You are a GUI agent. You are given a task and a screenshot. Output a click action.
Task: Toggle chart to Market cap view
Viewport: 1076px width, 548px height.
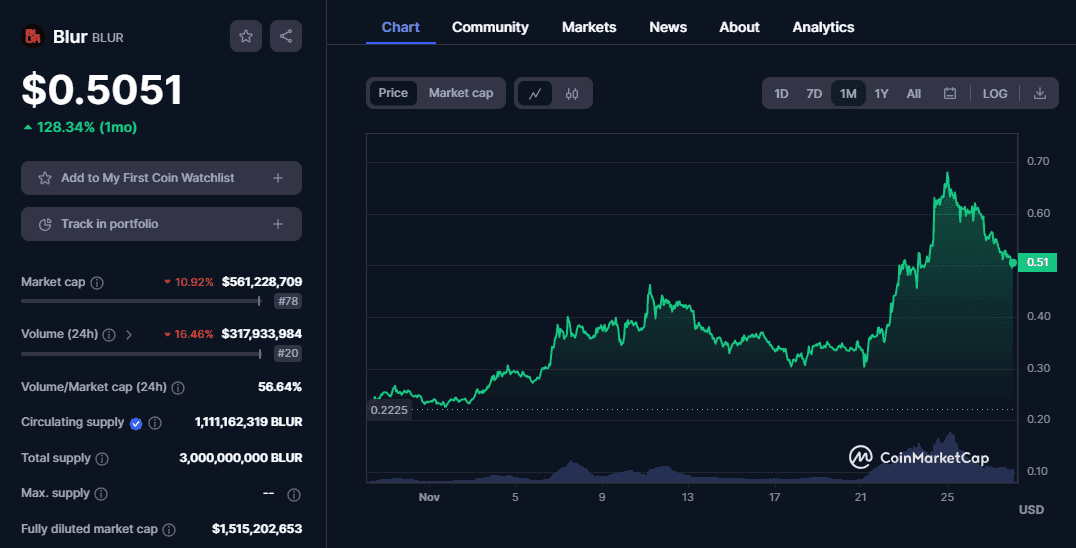point(461,93)
